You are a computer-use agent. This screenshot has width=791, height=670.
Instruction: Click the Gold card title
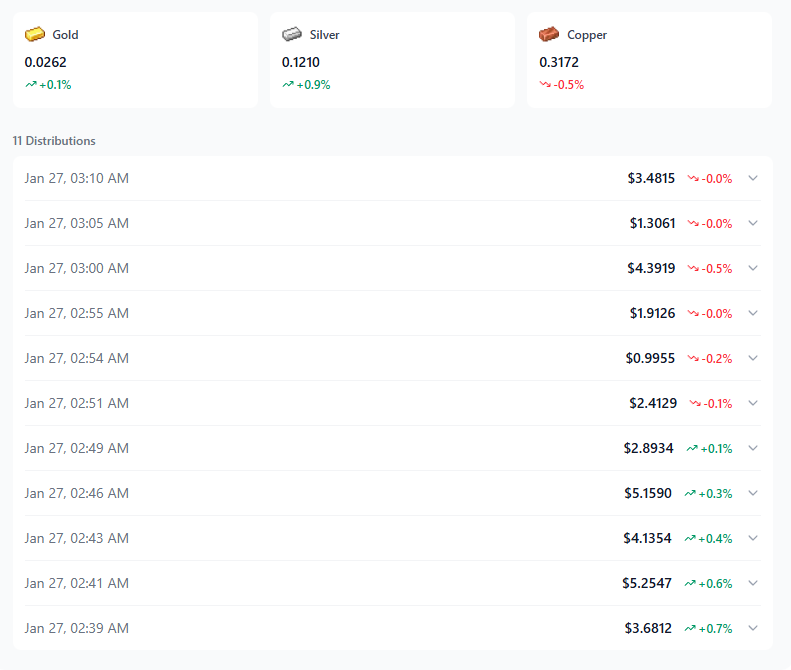coord(65,35)
